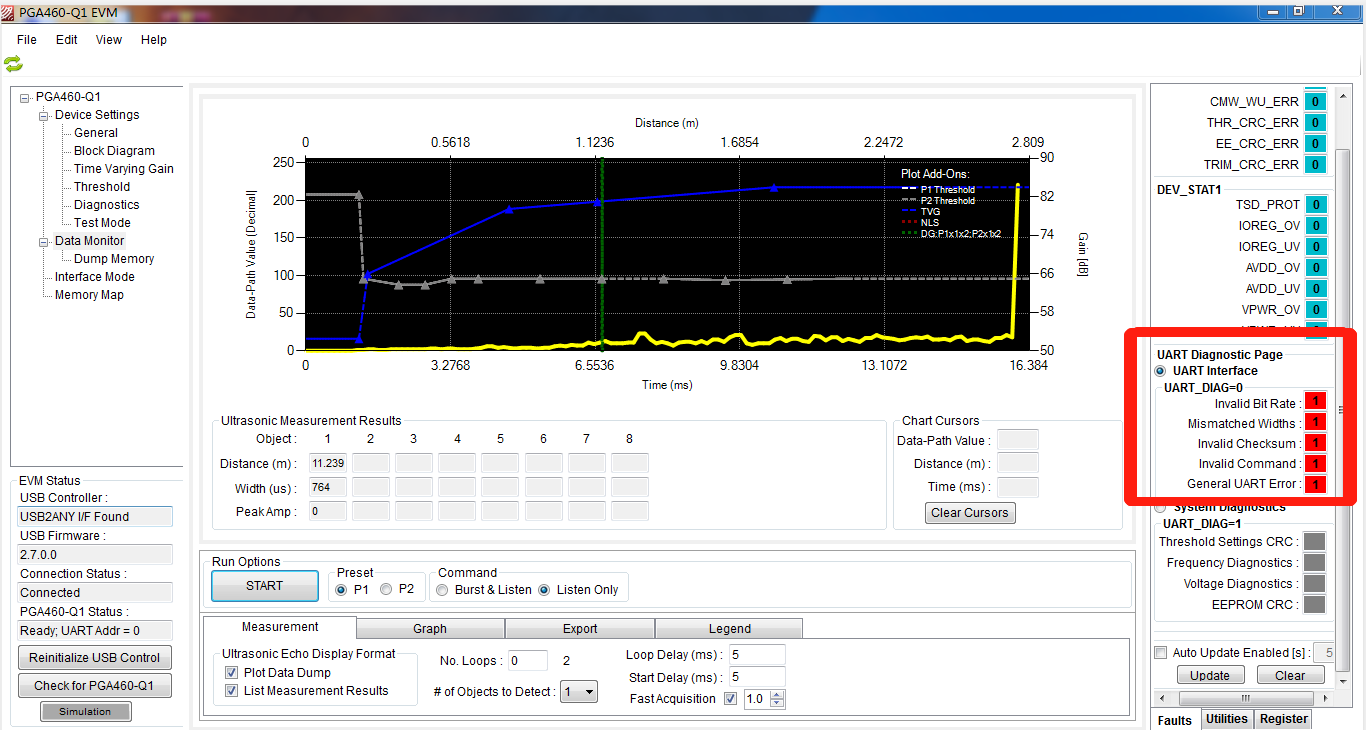Screen dimensions: 1366x730
Task: Select the Burst & Listen command
Action: (441, 589)
